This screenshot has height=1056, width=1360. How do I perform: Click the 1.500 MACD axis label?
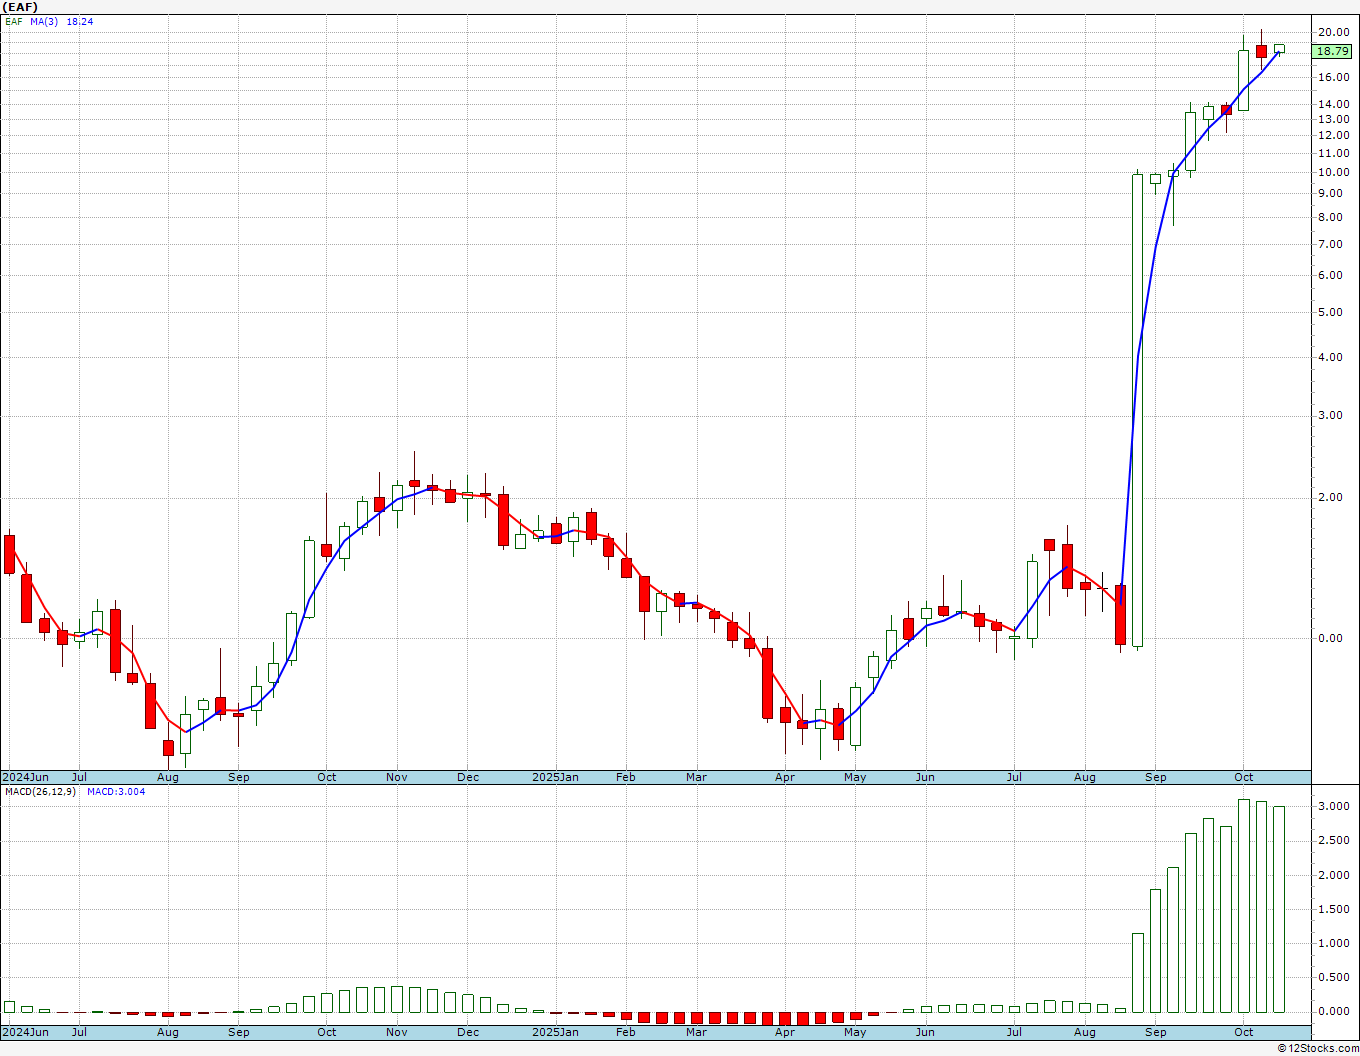pos(1333,909)
